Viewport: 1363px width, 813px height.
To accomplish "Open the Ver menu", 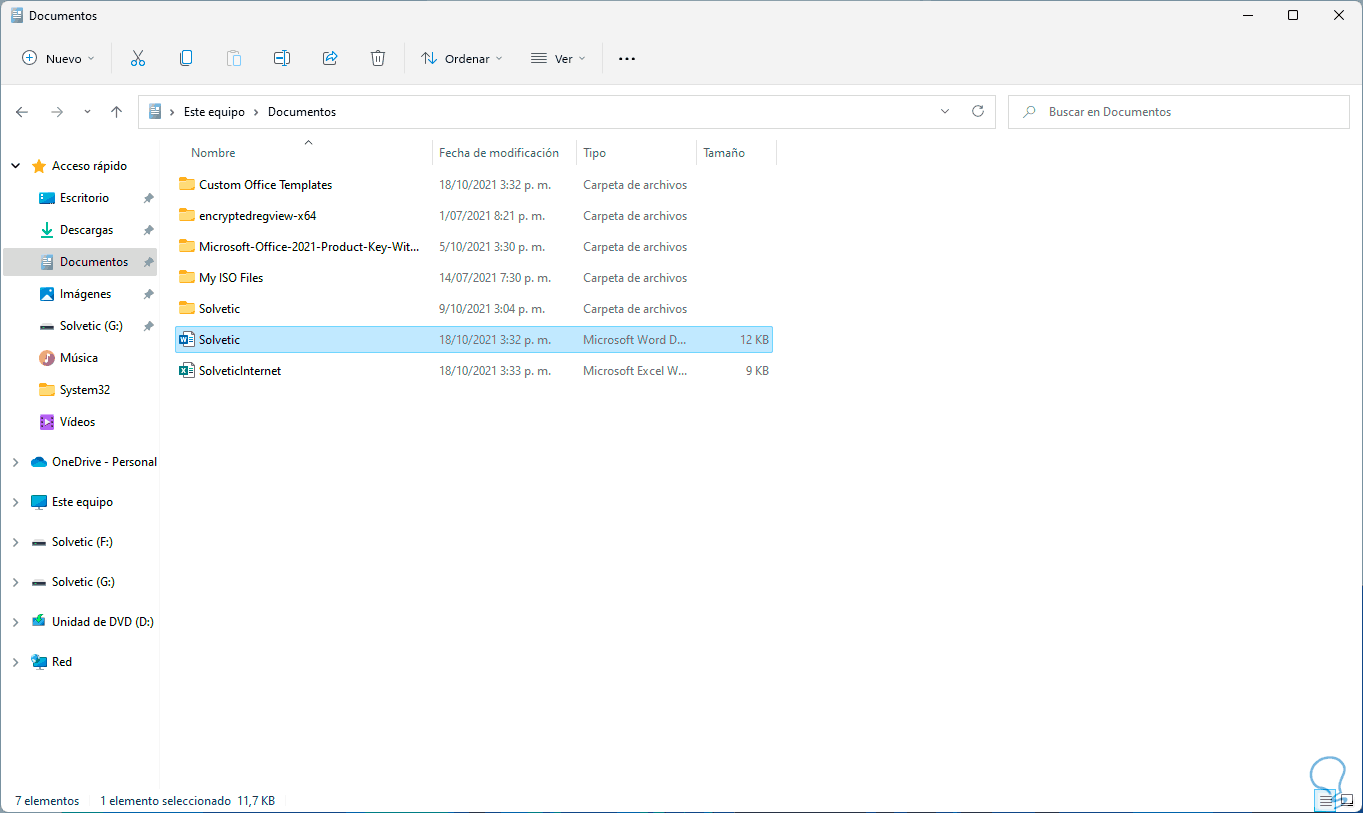I will click(x=558, y=59).
